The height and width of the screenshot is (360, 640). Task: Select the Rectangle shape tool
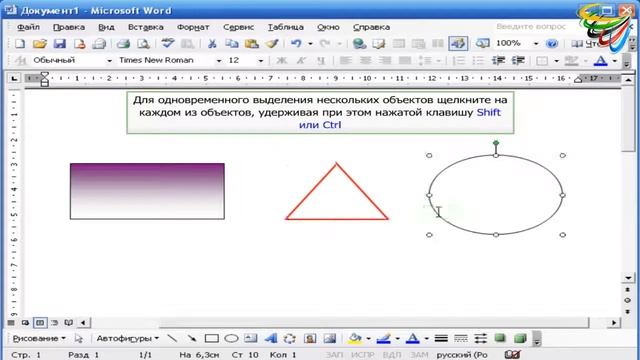[211, 338]
